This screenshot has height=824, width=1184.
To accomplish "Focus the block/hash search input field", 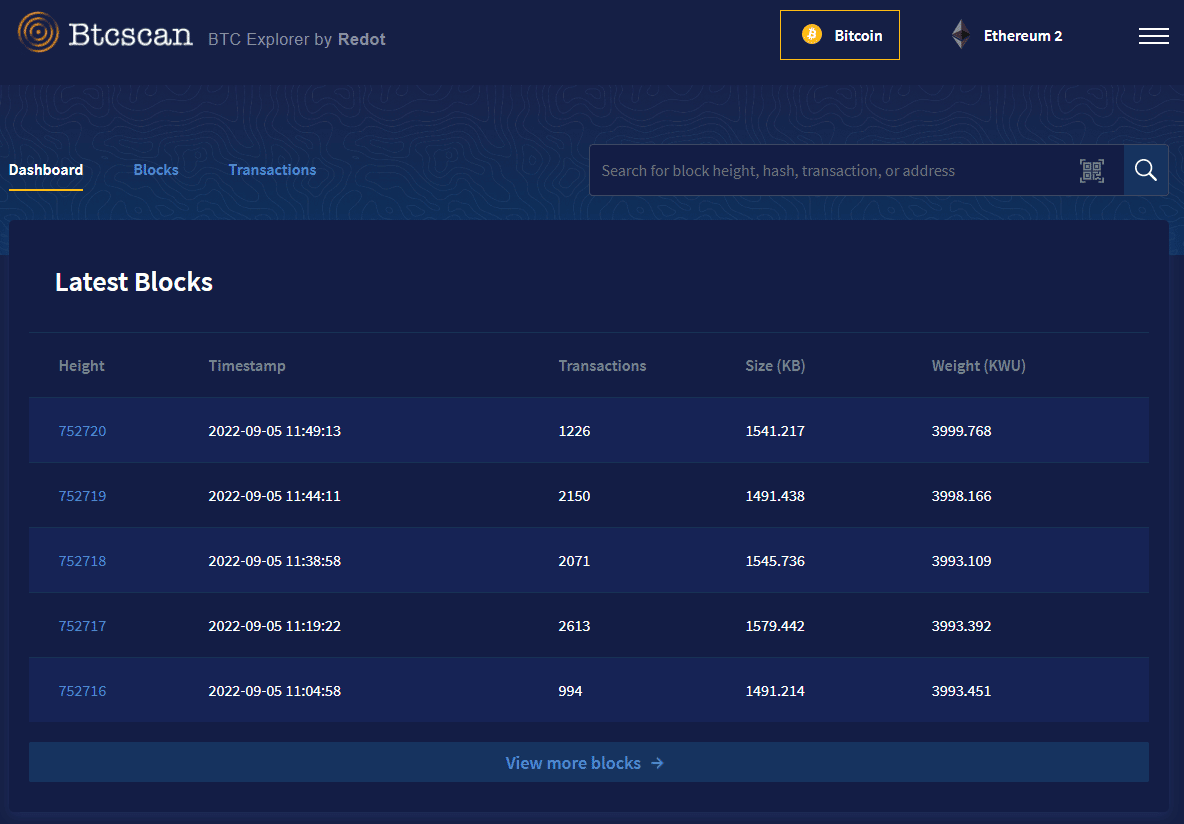I will [x=830, y=171].
